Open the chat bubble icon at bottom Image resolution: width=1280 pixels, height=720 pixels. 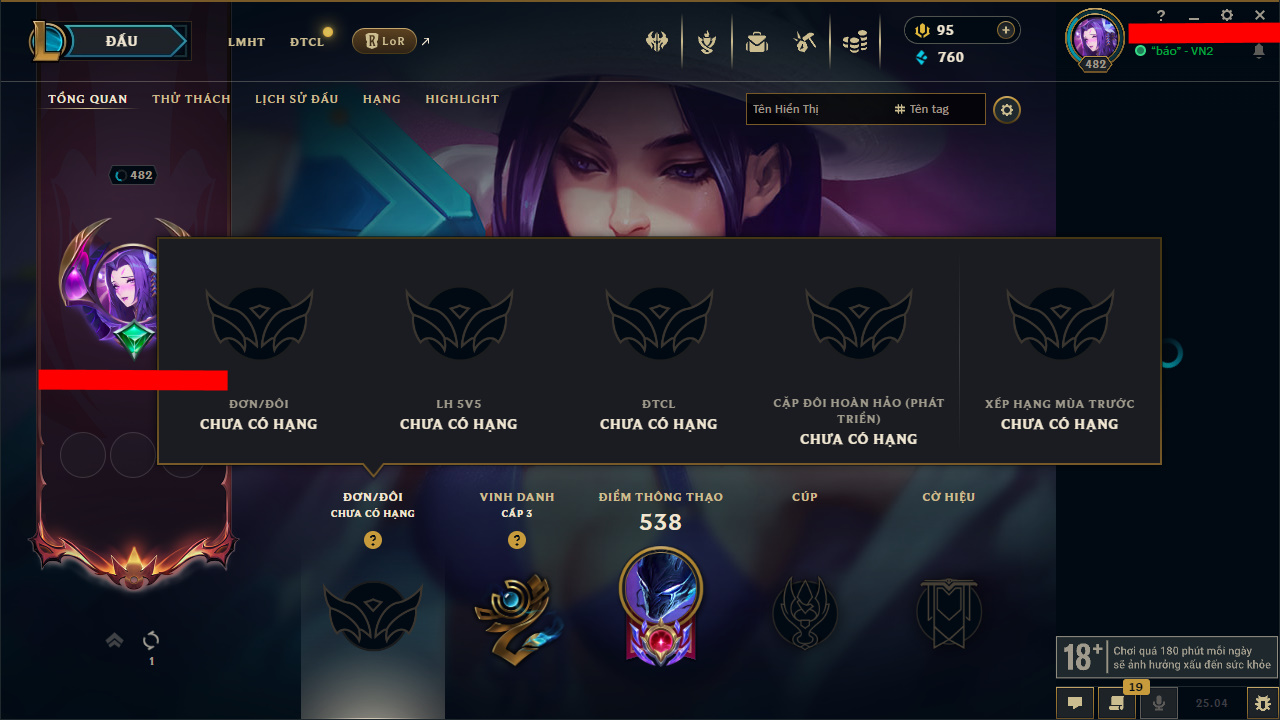tap(1075, 703)
